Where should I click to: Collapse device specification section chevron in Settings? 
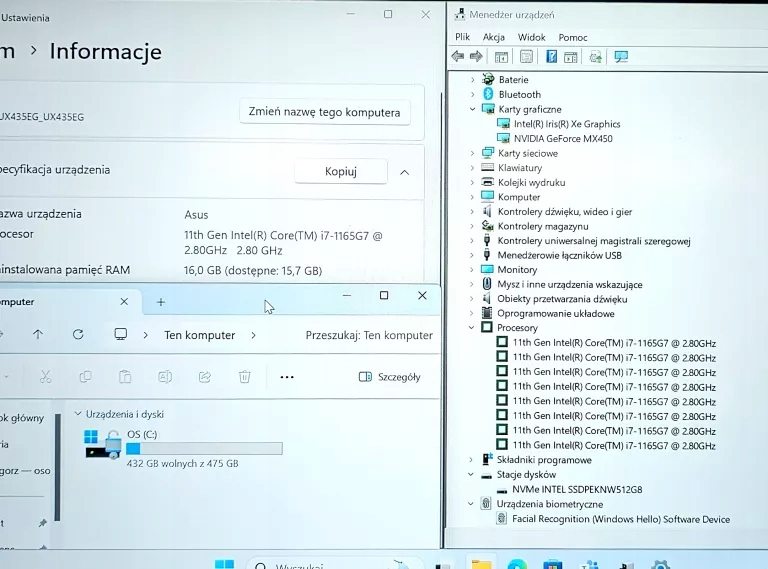click(405, 172)
